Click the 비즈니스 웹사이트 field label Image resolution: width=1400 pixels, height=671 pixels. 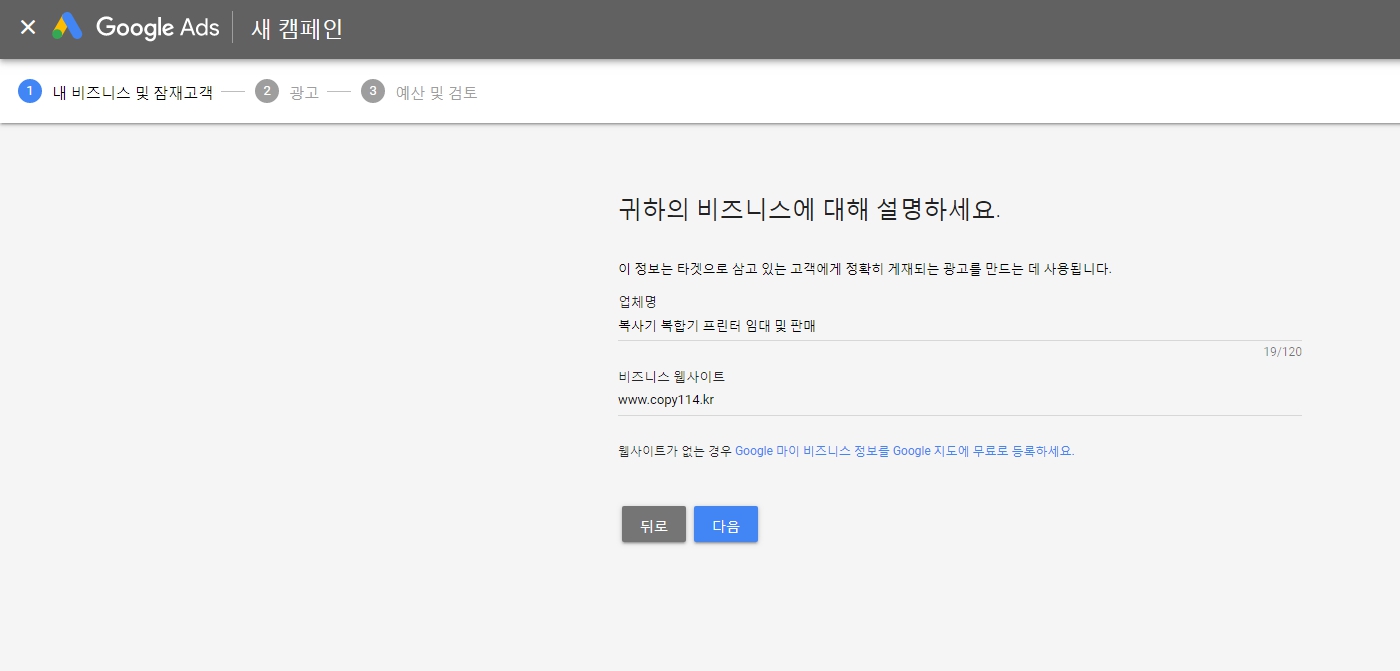click(x=671, y=377)
